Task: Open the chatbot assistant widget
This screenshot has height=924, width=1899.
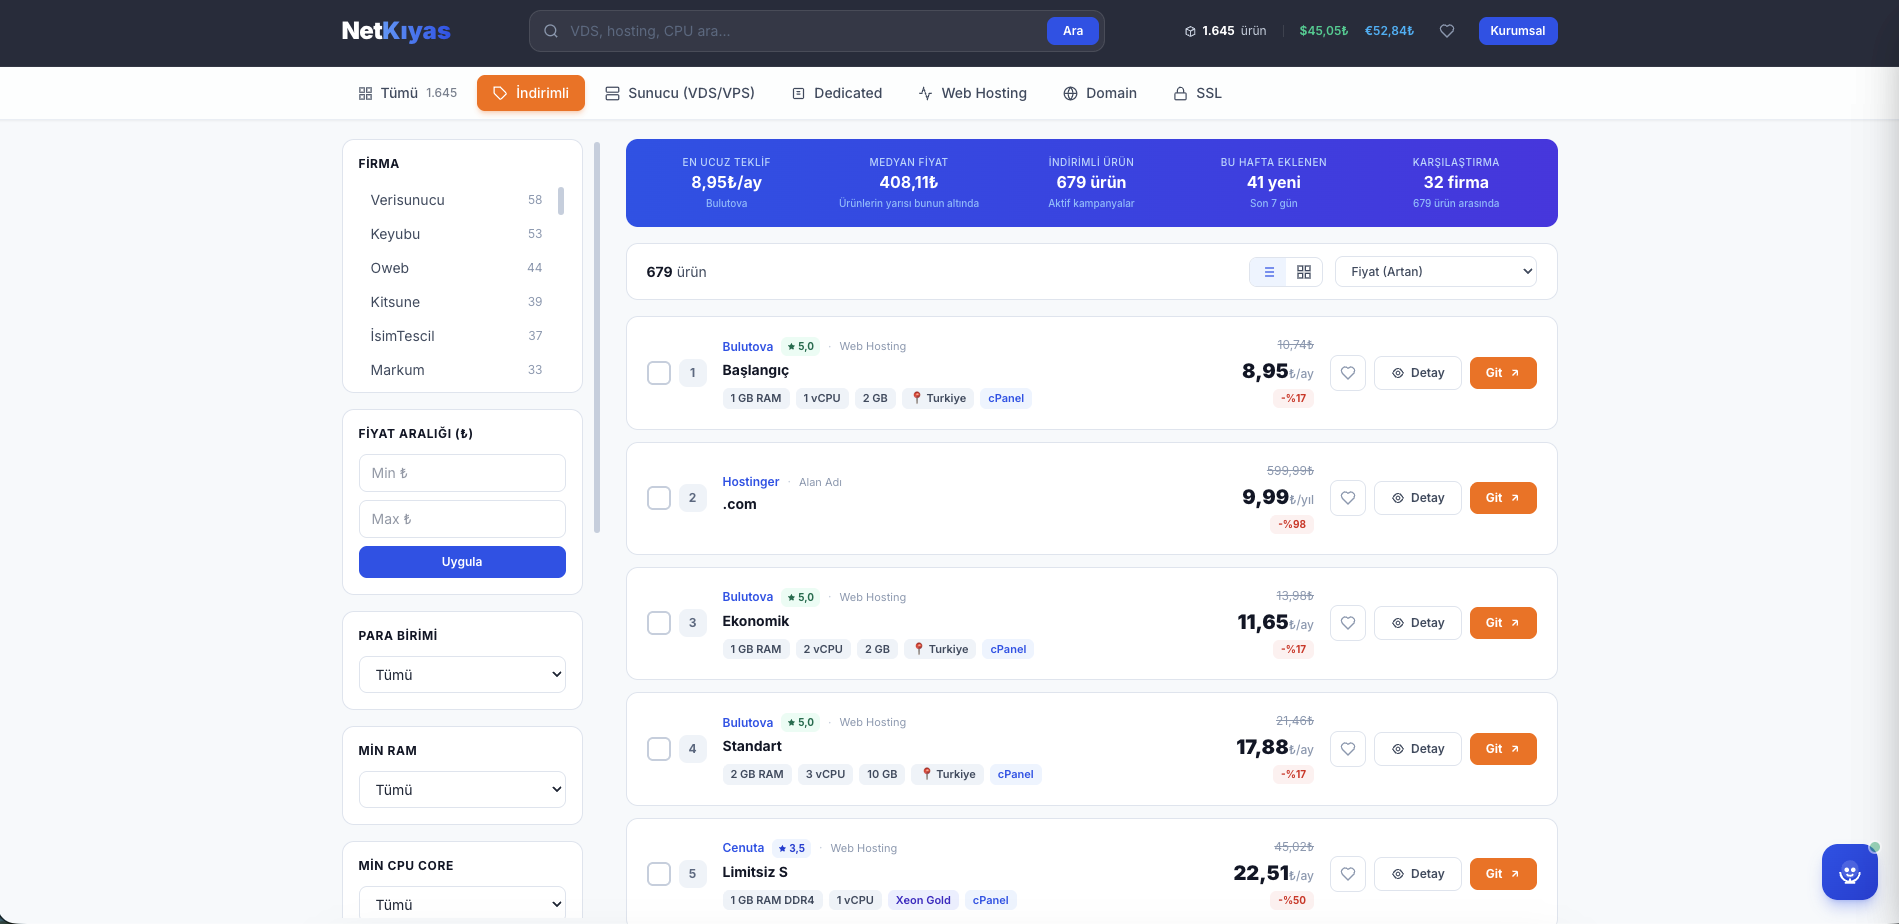Action: pos(1850,872)
